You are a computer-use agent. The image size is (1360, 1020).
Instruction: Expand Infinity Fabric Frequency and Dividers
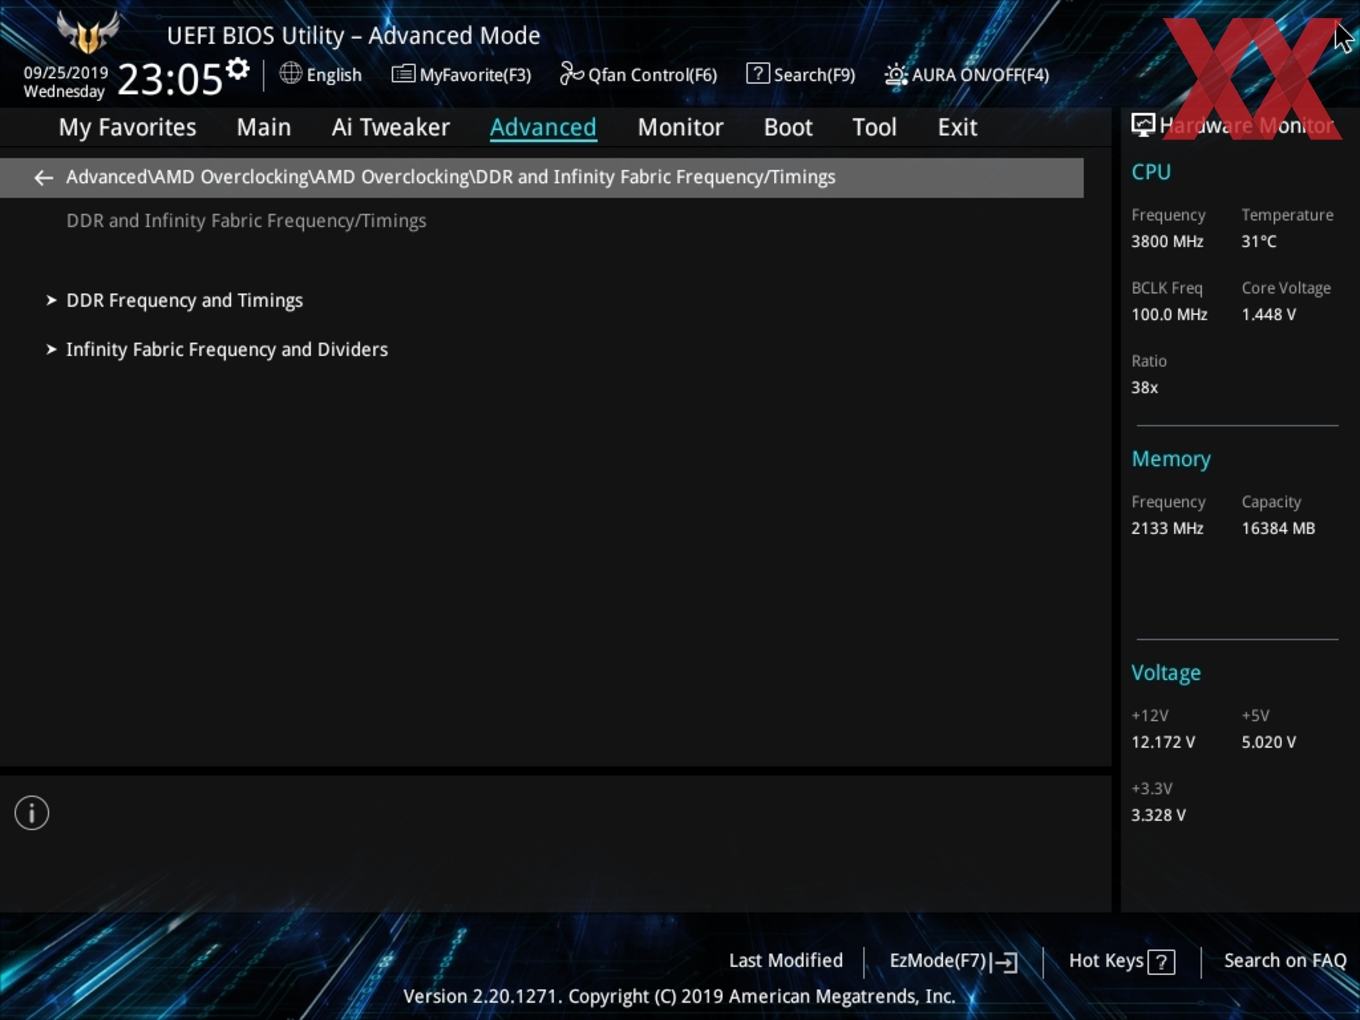[x=227, y=349]
